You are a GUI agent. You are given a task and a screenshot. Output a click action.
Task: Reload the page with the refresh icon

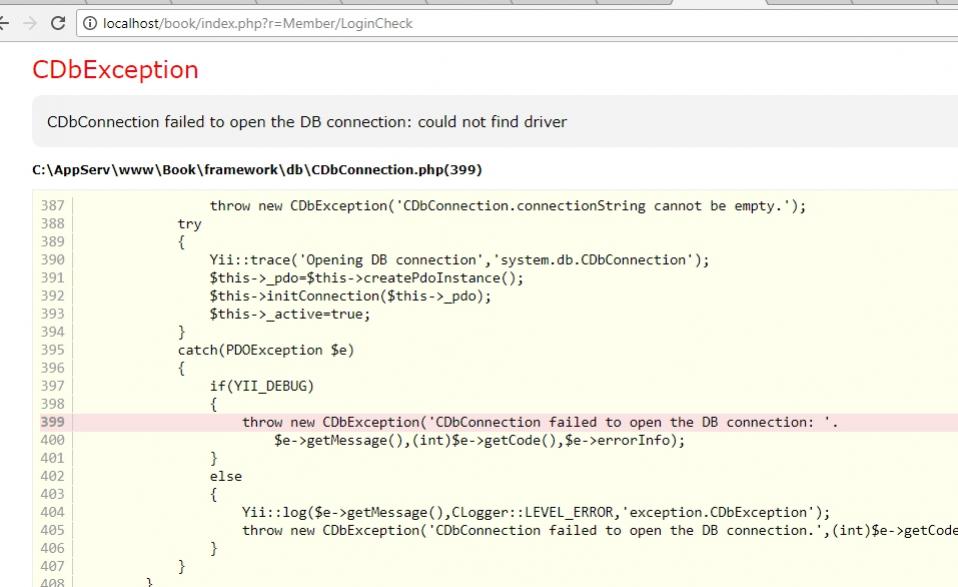58,23
